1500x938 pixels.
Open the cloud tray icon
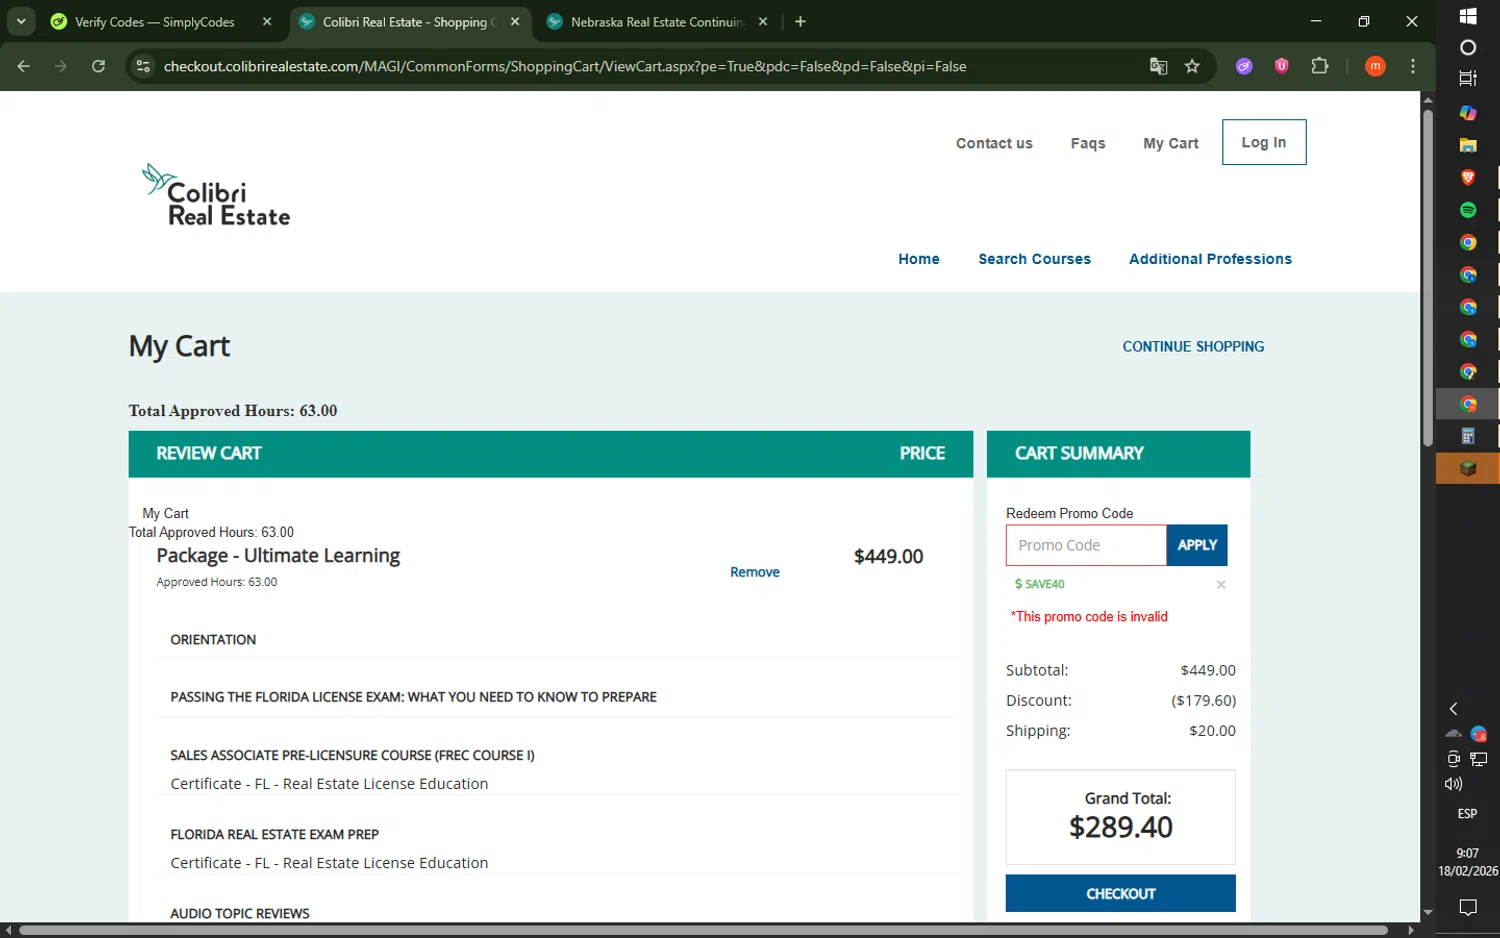point(1453,734)
